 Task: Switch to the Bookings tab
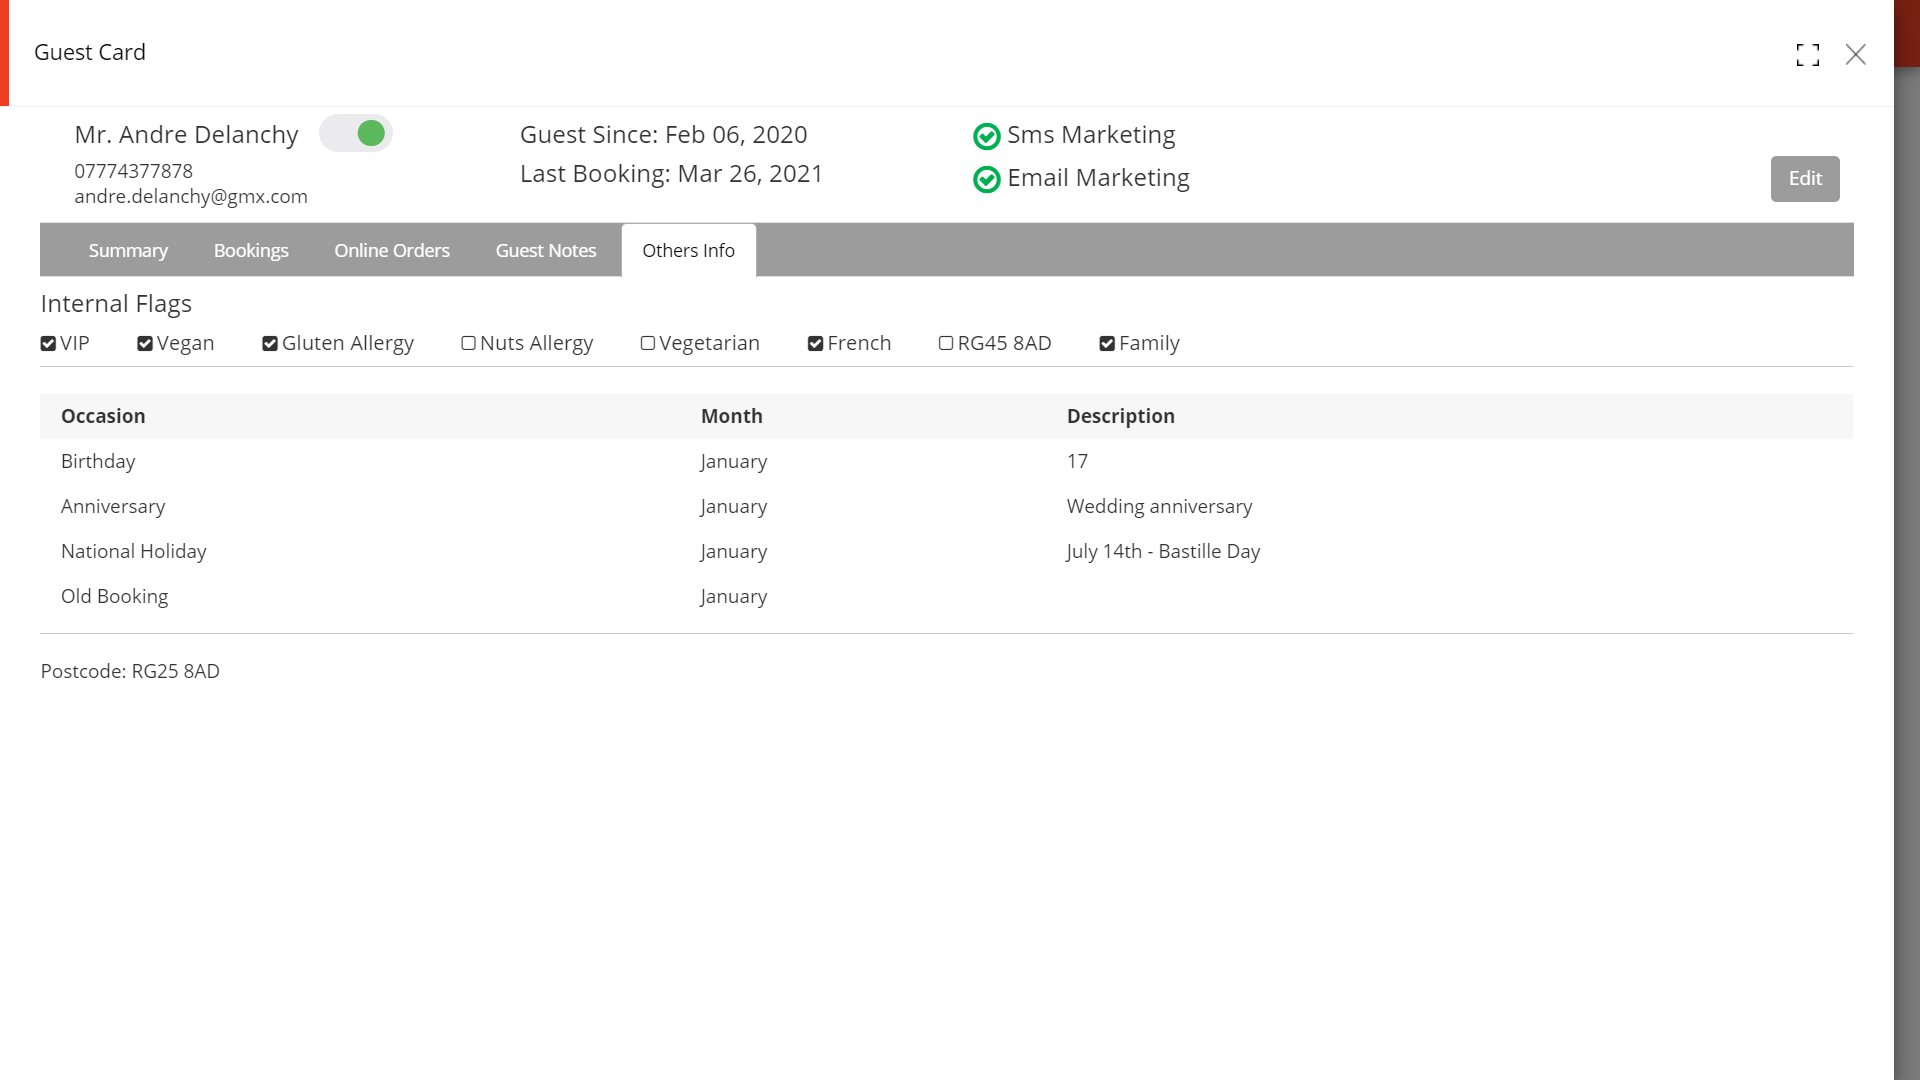[x=251, y=250]
